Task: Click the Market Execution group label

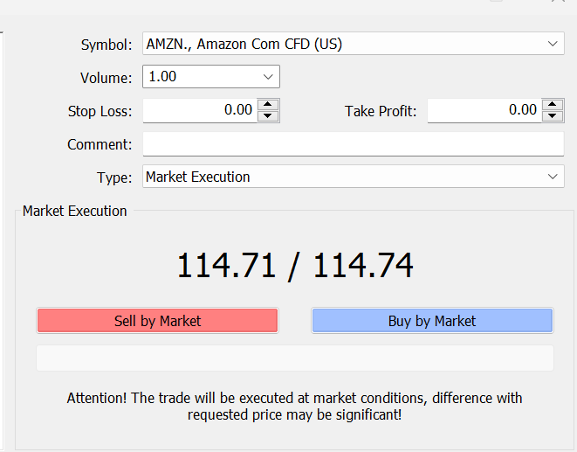Action: tap(75, 211)
